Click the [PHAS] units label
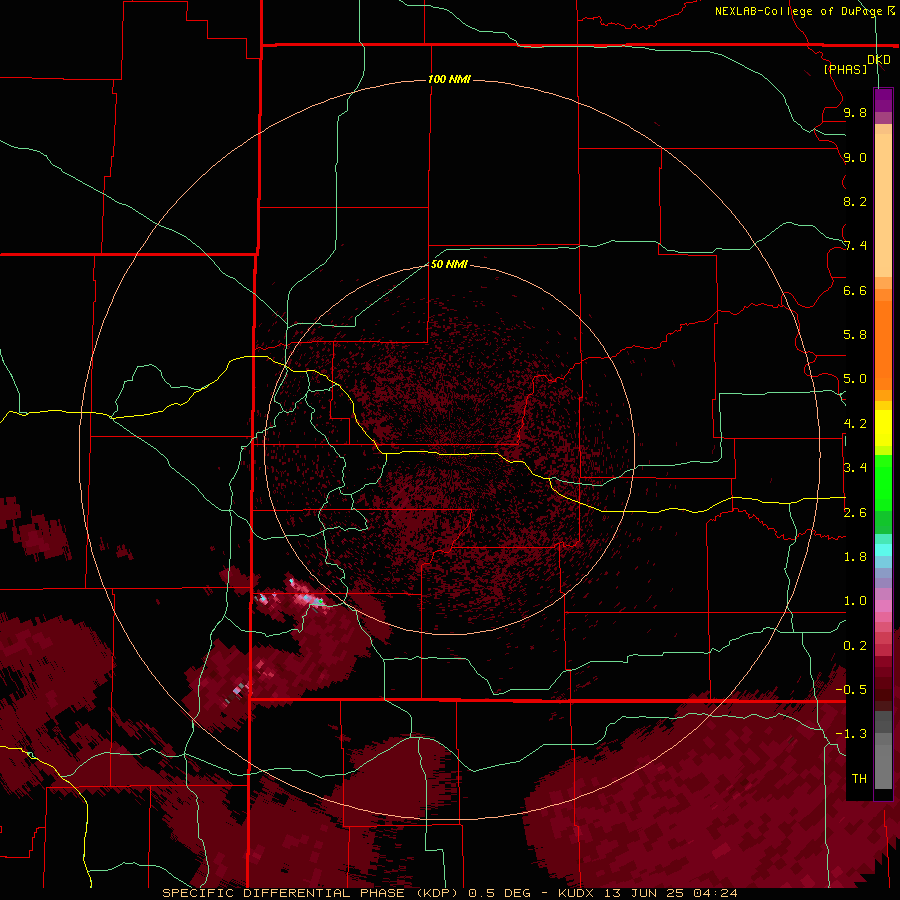This screenshot has width=900, height=900. click(845, 69)
